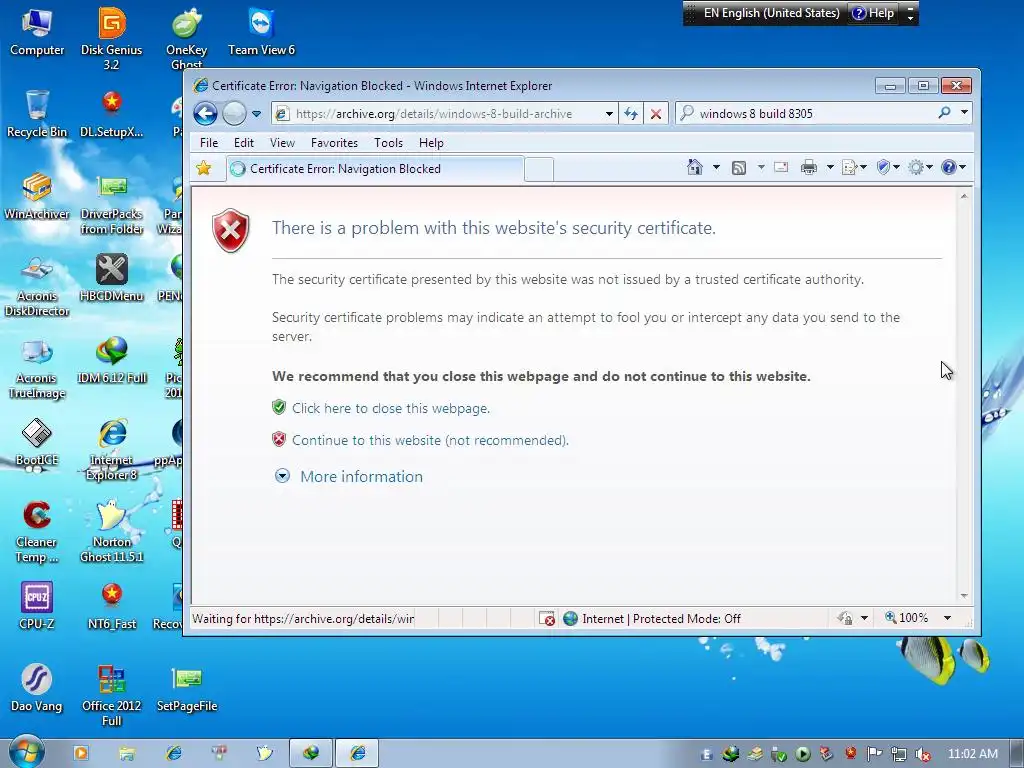Select the SetPageFile desktop icon
The image size is (1024, 768).
coord(187,689)
